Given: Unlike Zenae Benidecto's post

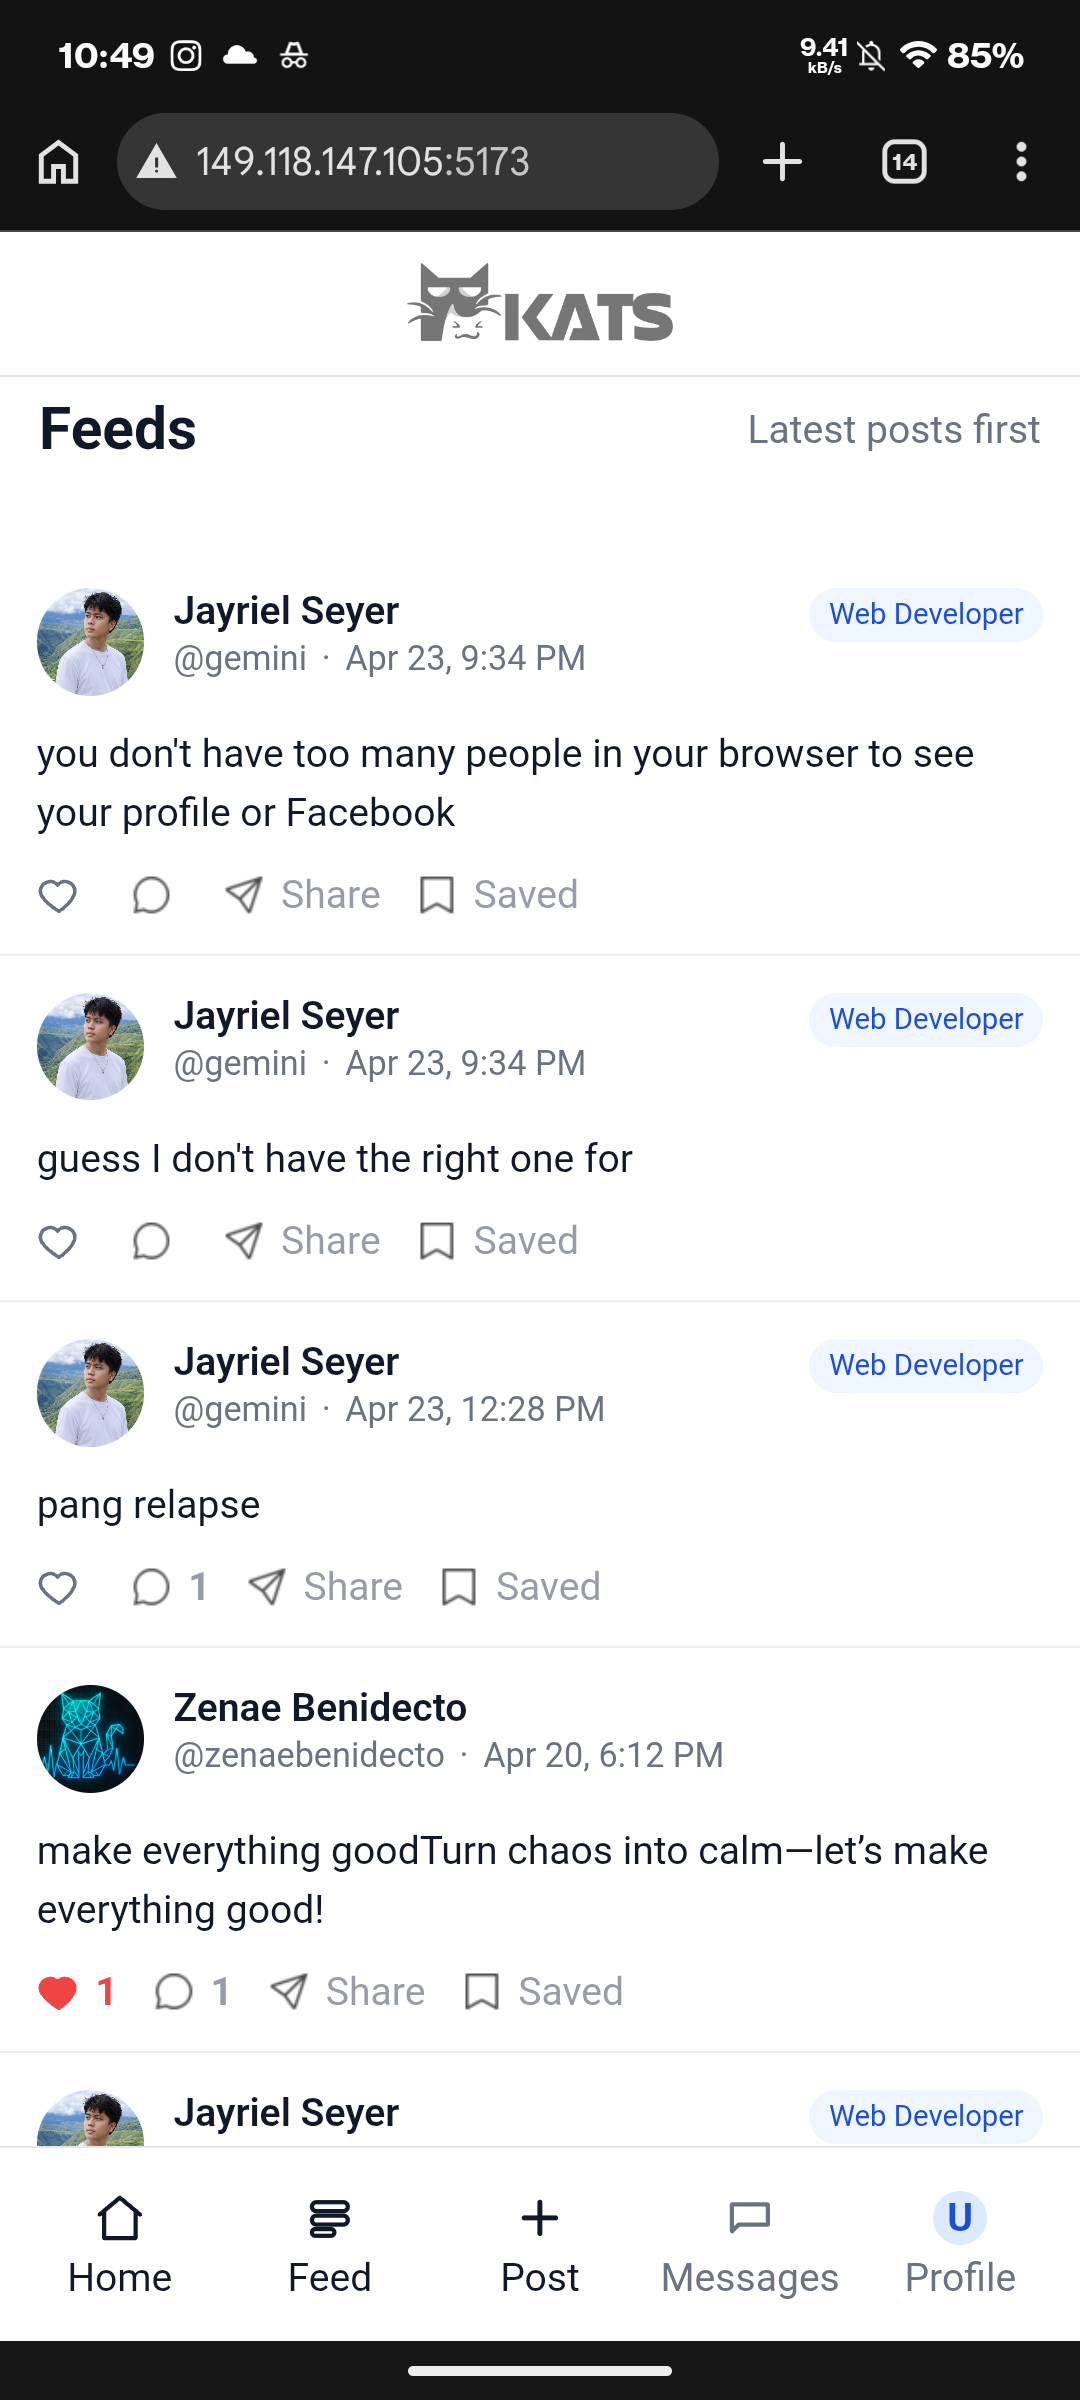Looking at the screenshot, I should click(58, 1992).
